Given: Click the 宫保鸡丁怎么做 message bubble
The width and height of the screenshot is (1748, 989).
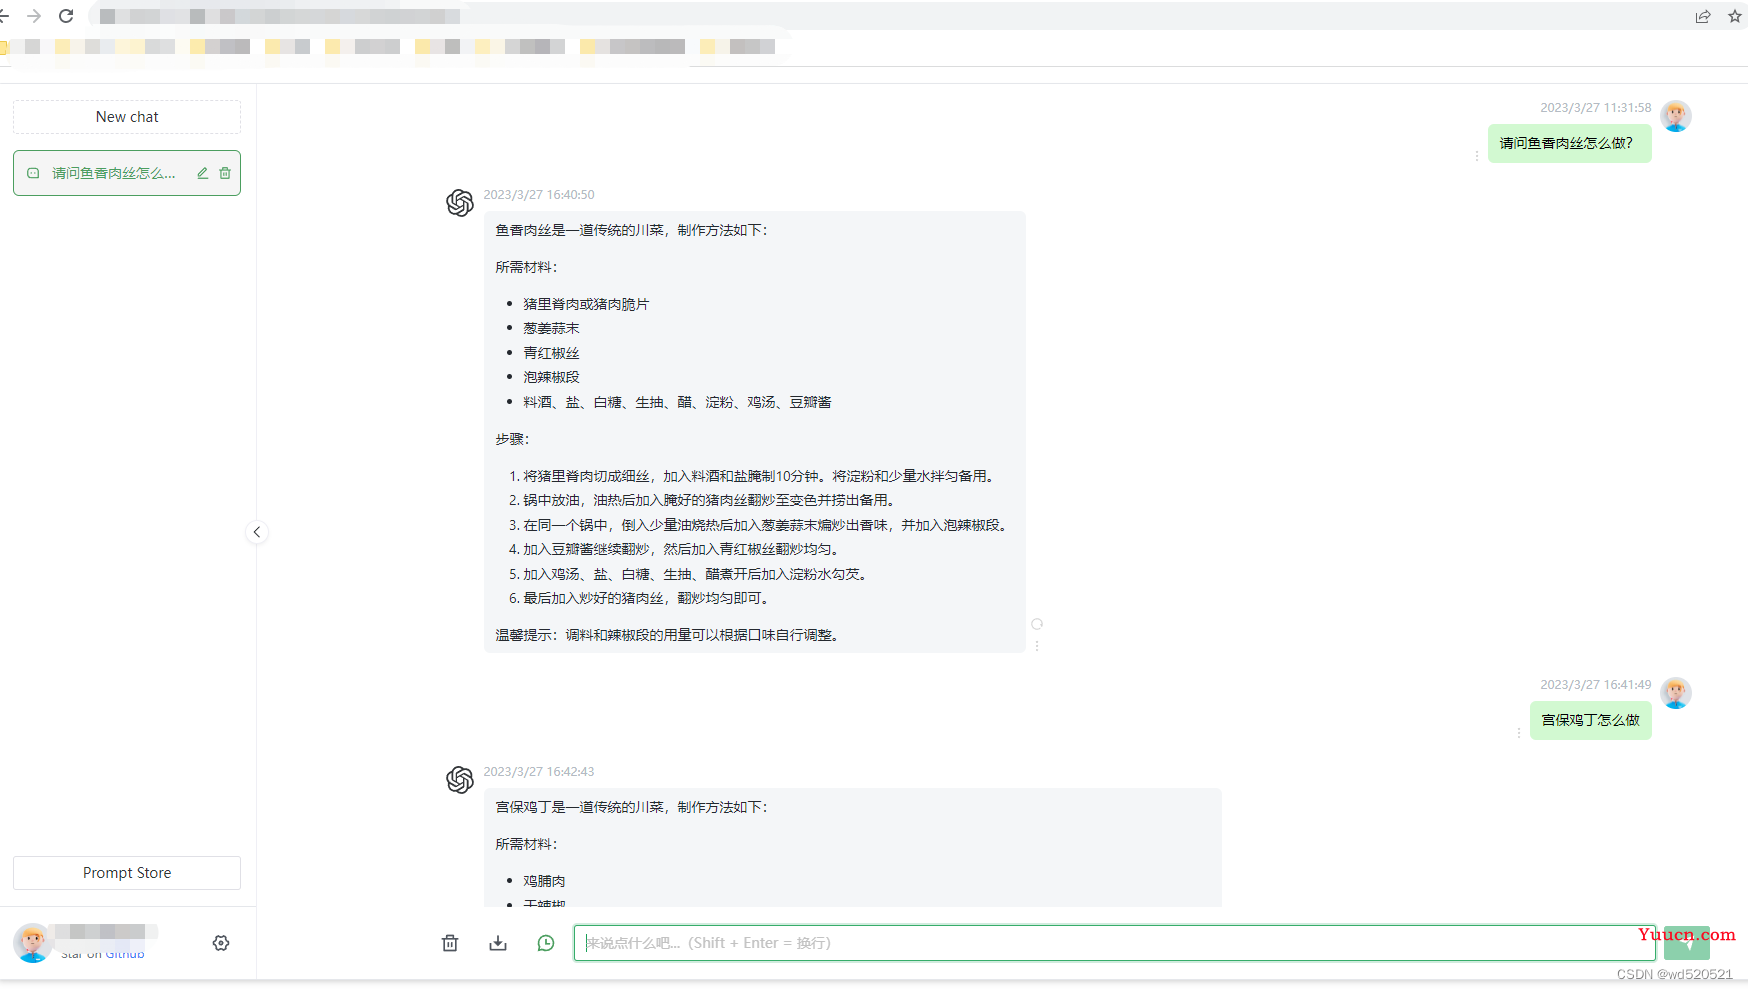Looking at the screenshot, I should tap(1590, 720).
